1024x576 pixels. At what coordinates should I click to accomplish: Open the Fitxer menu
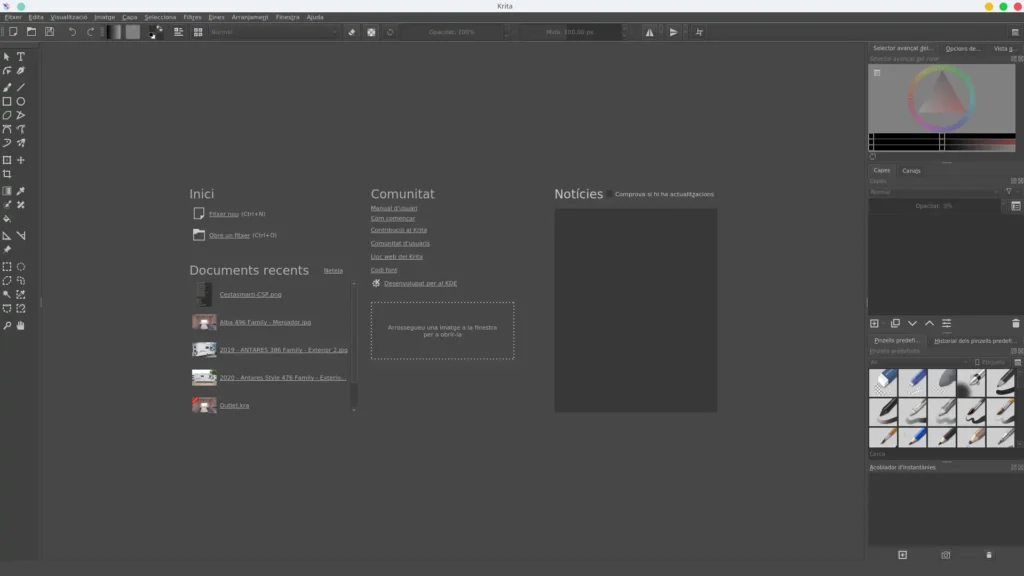(x=12, y=17)
